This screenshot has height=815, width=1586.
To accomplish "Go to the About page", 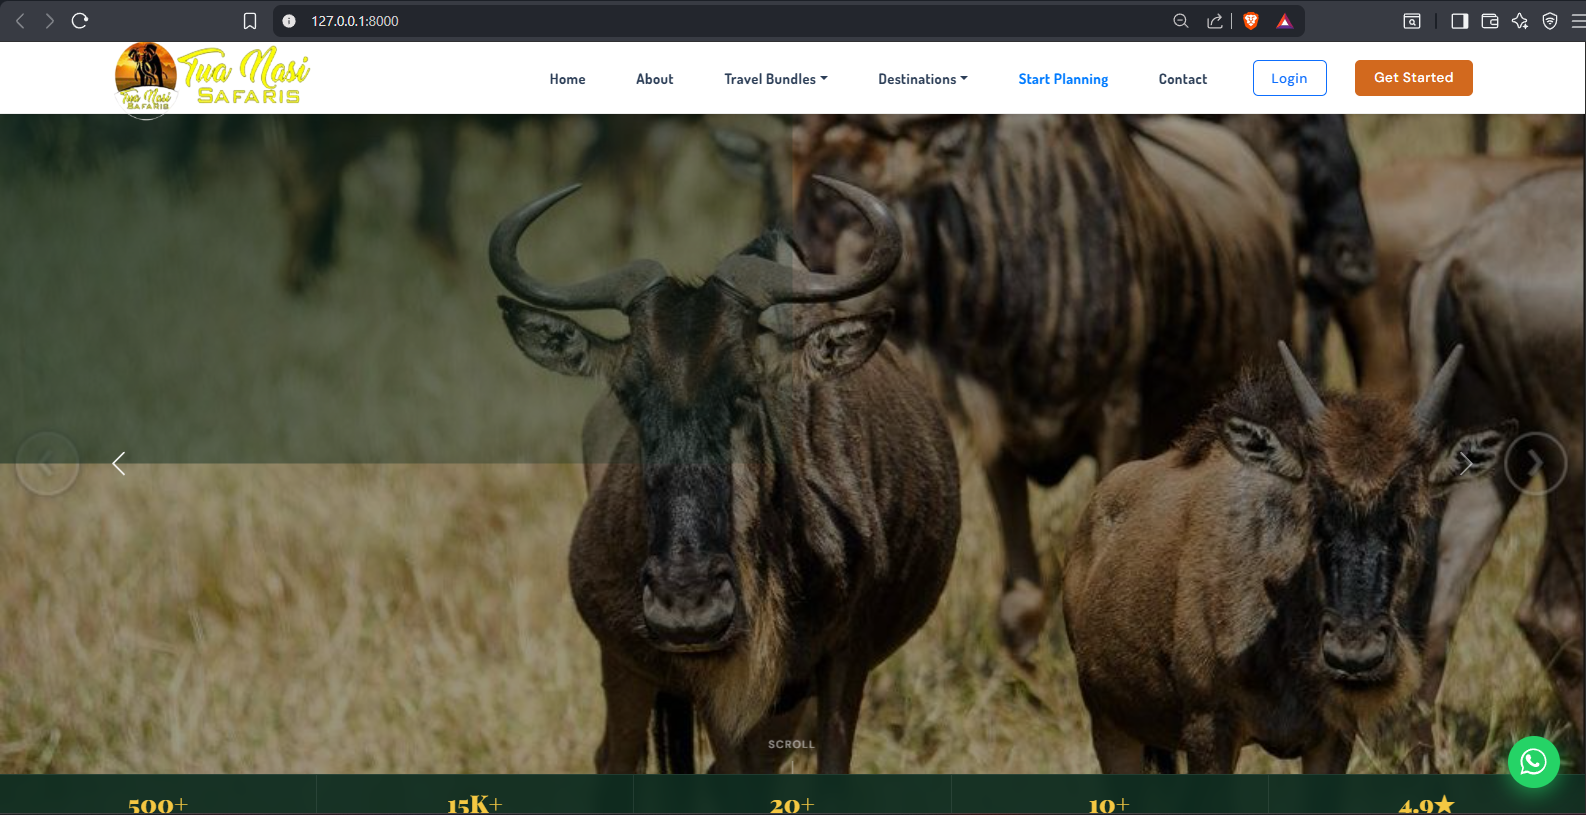I will 654,79.
